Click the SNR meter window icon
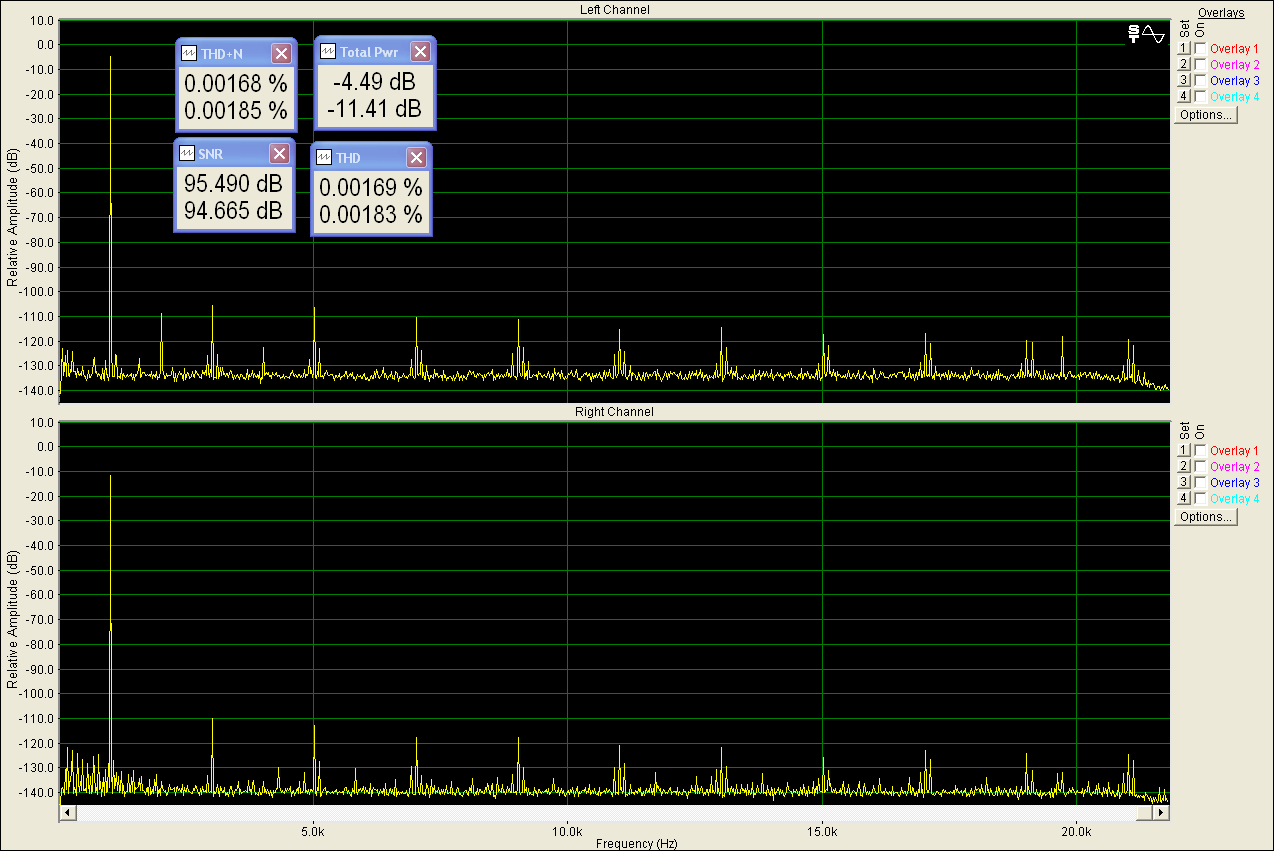This screenshot has height=851, width=1274. (187, 153)
